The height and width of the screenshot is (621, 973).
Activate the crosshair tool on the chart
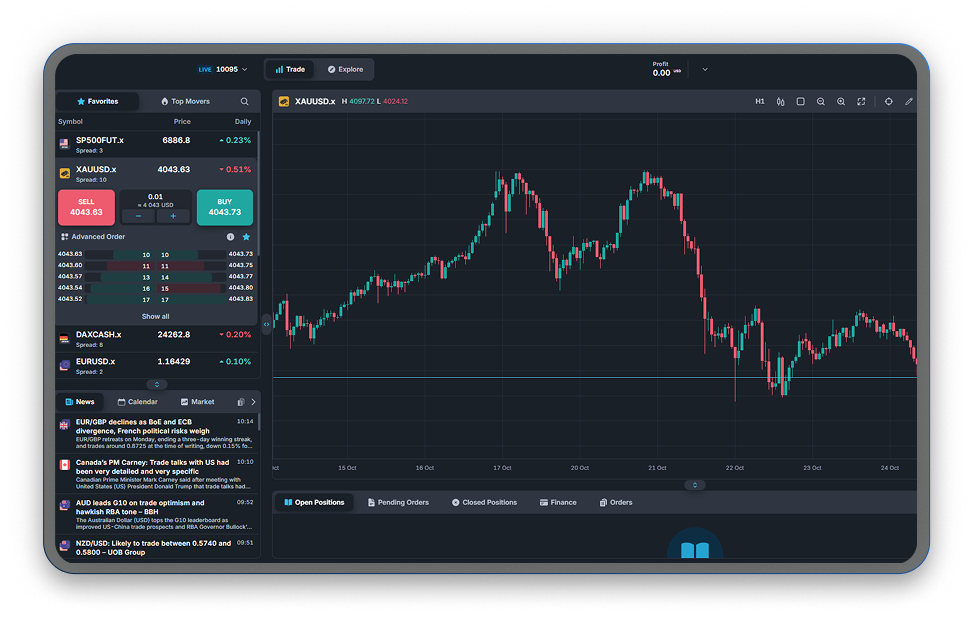[x=888, y=101]
